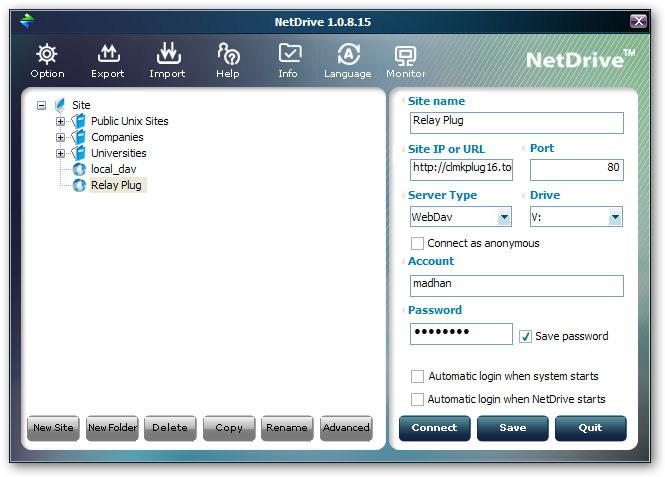Click the Connect button
Viewport: 665px width, 477px height.
pos(434,428)
